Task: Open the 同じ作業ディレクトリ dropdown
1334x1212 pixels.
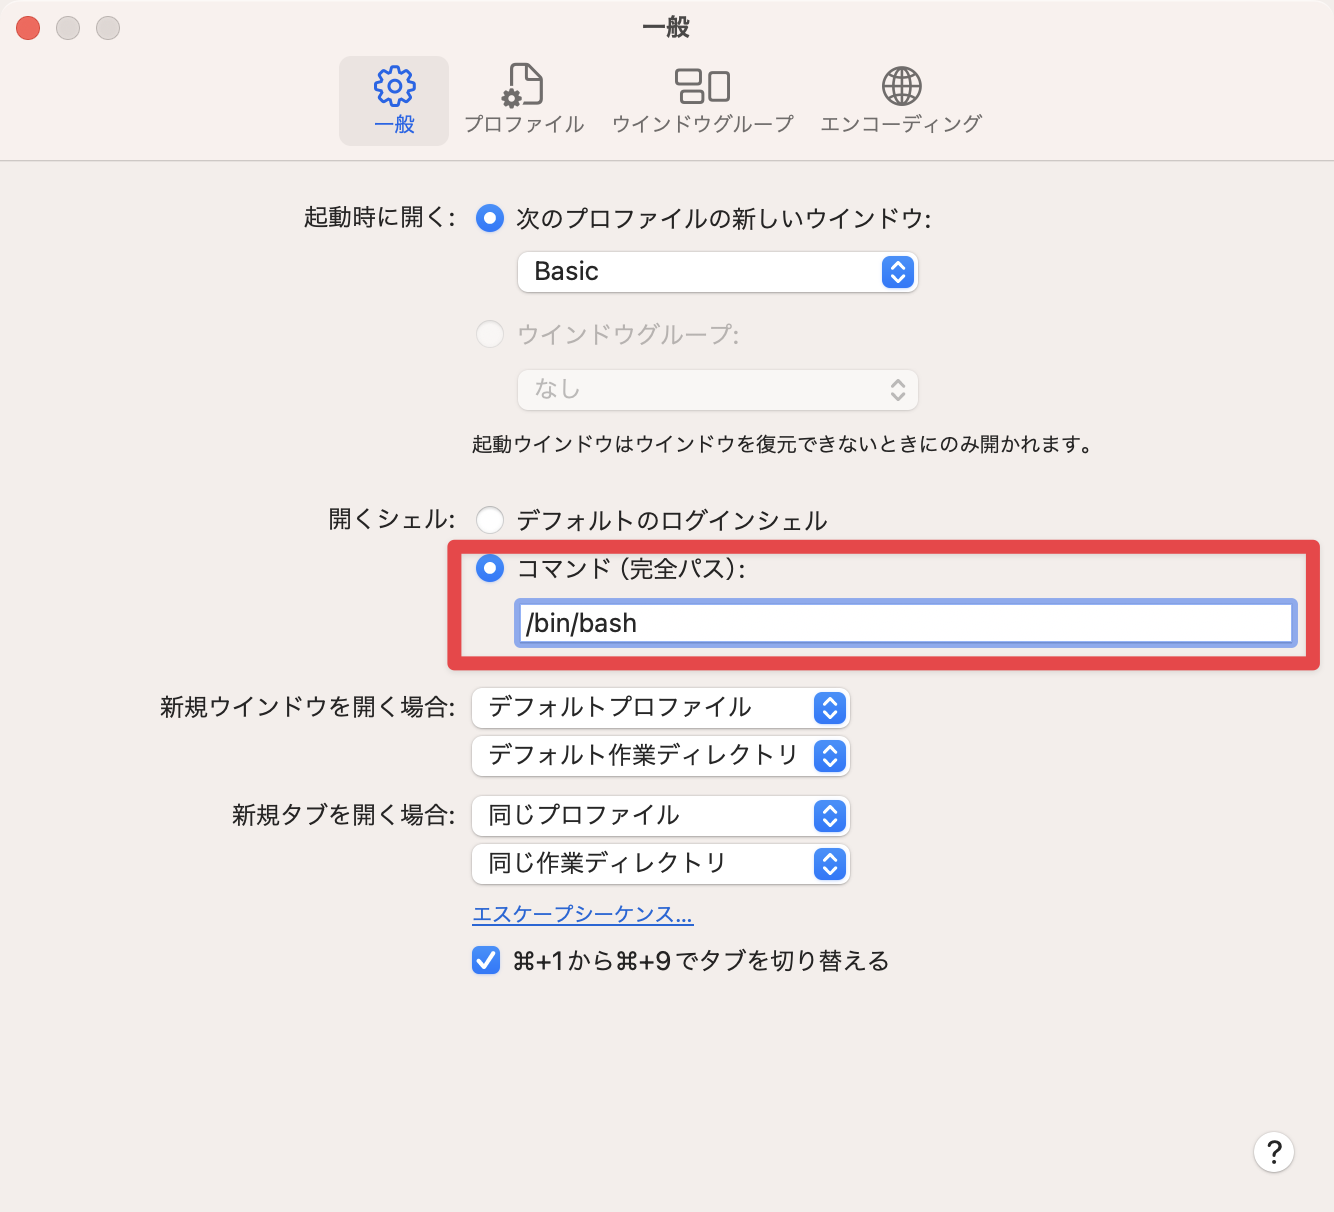Action: point(659,864)
